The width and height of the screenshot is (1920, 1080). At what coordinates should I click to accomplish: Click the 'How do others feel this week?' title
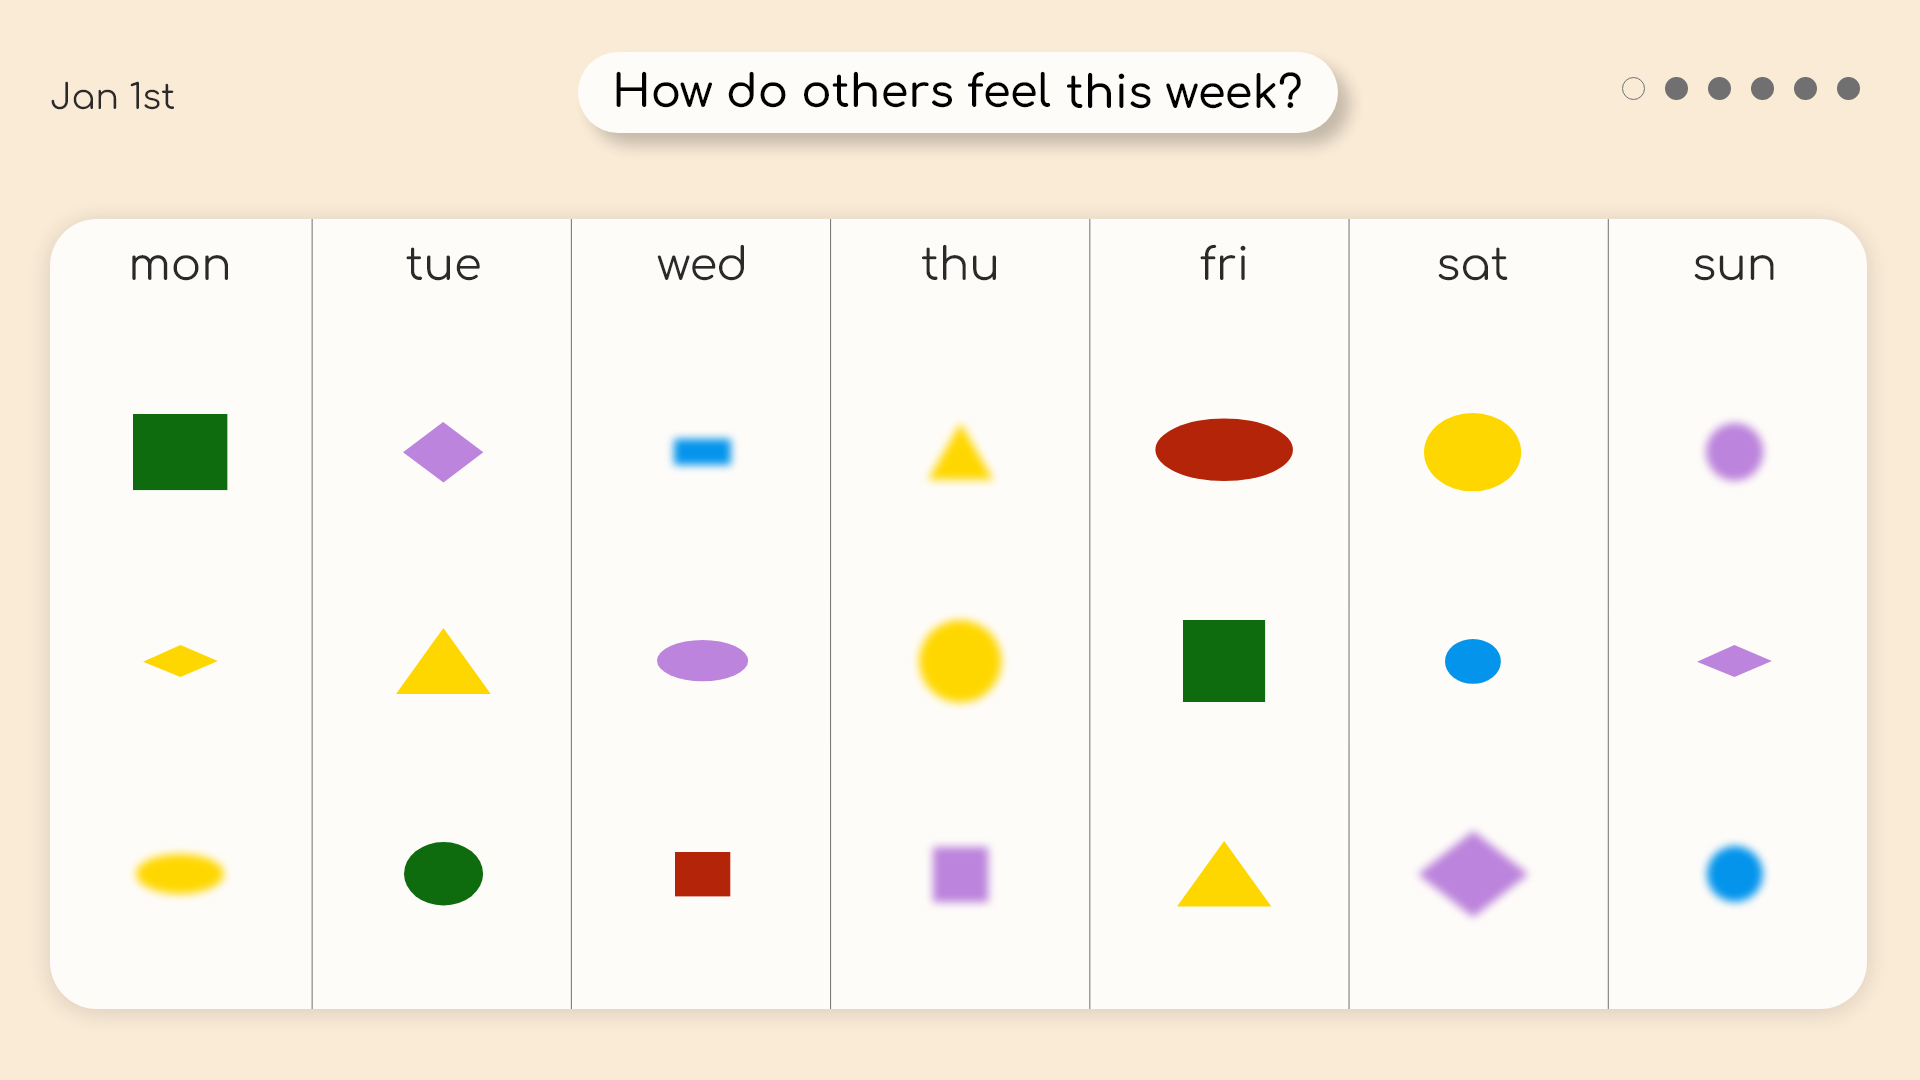[x=958, y=92]
